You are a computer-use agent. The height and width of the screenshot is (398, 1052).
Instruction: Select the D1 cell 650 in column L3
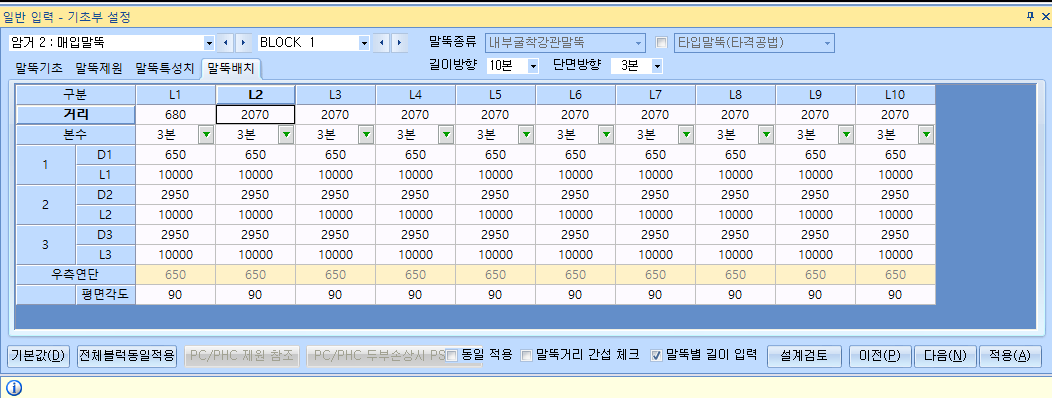pos(335,155)
